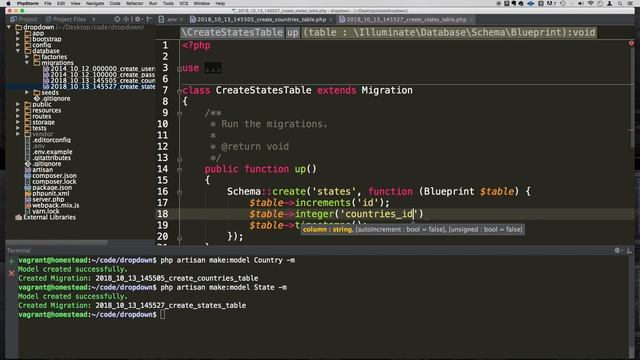The width and height of the screenshot is (640, 360).
Task: Hide the project panel with the hide icon
Action: coord(149,19)
